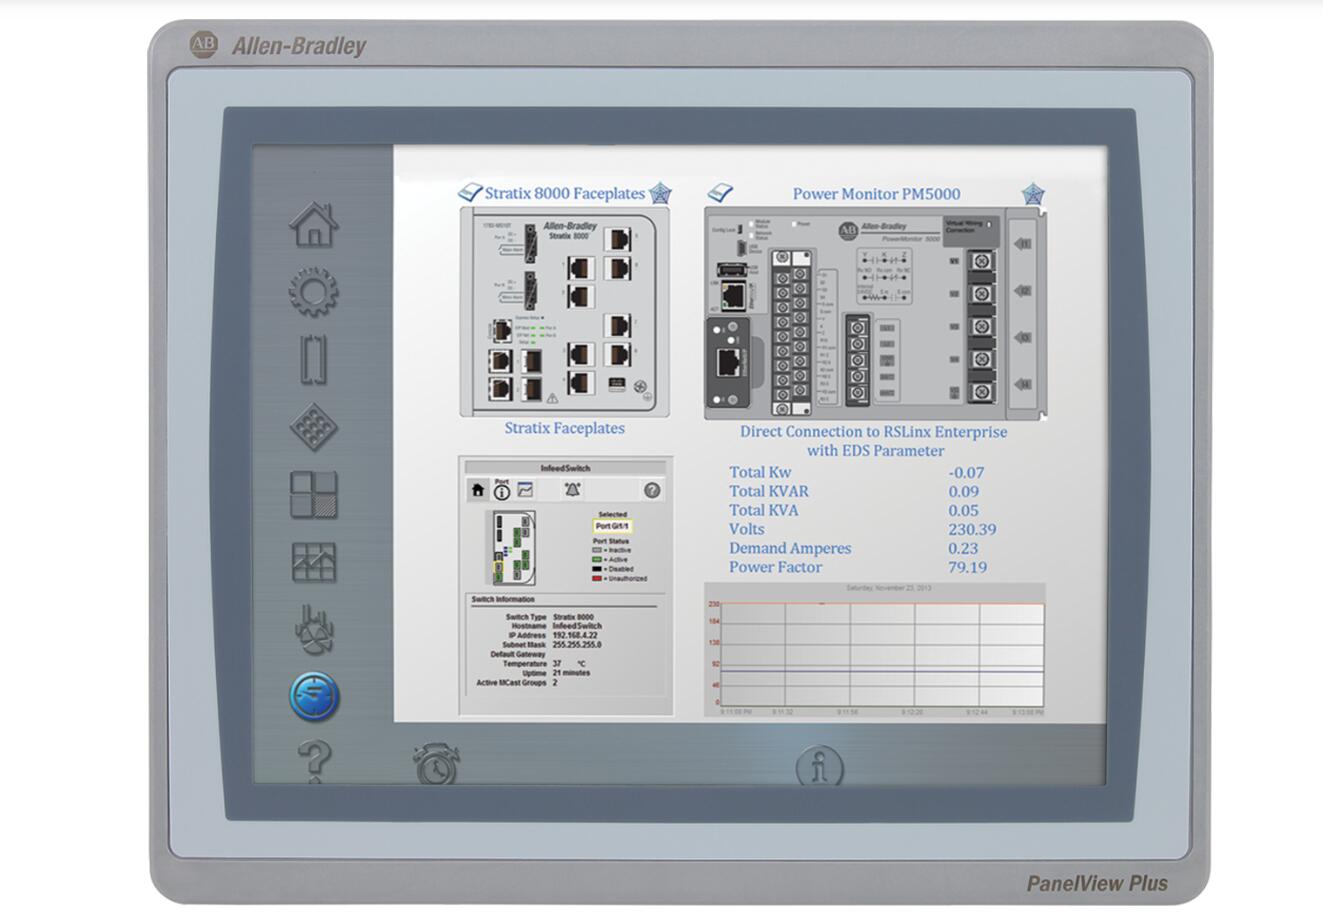The width and height of the screenshot is (1323, 921).
Task: Click the Power Factor value 79.19
Action: [968, 568]
